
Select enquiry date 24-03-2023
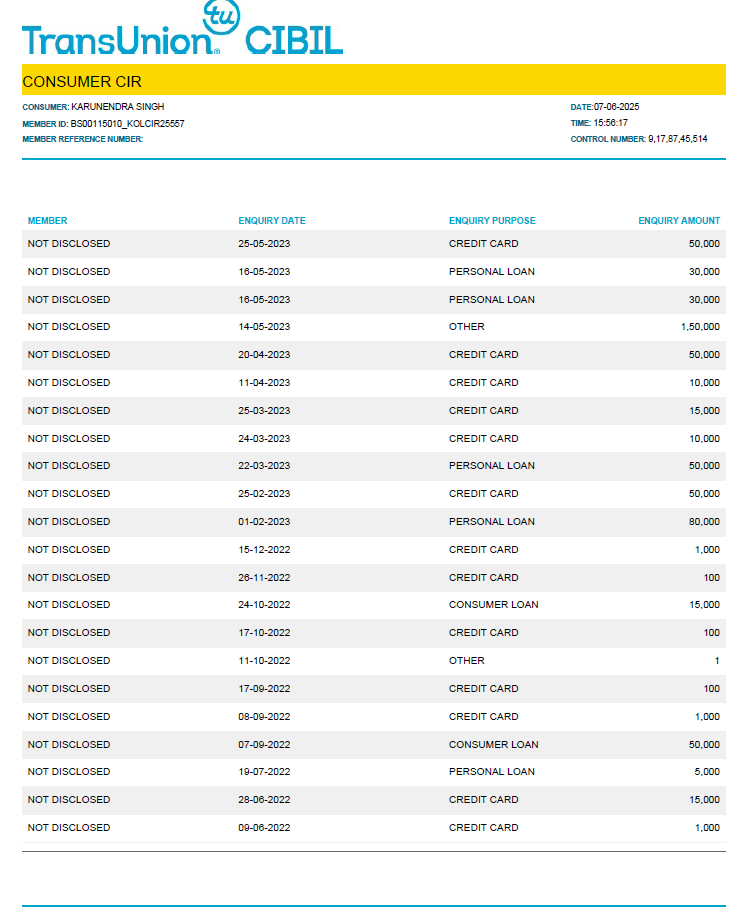(x=264, y=439)
